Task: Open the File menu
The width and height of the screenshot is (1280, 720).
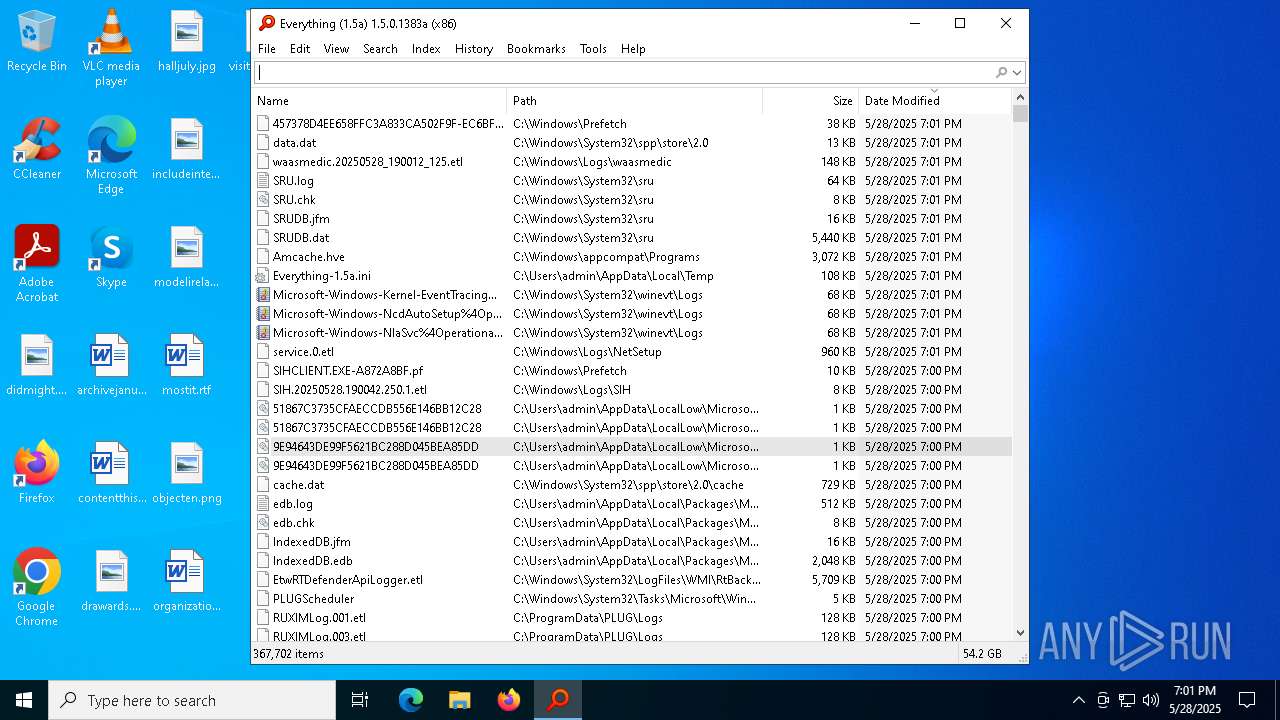Action: point(267,48)
